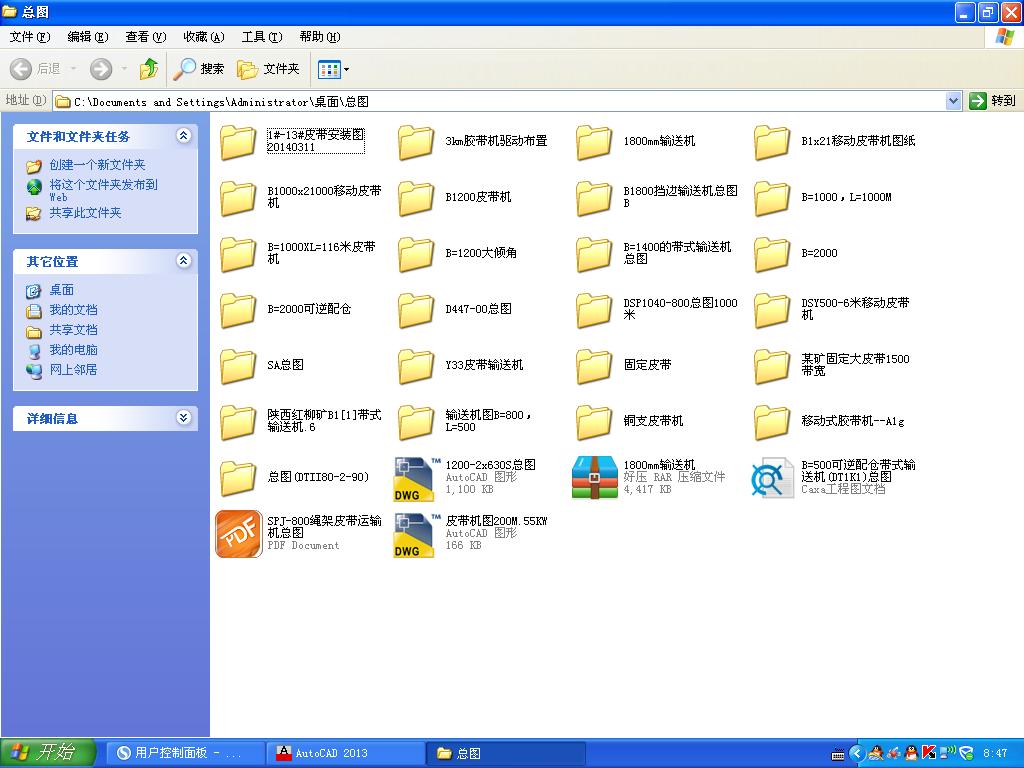Image resolution: width=1024 pixels, height=768 pixels.
Task: Select the 总图(DTII80-2-90) folder icon
Action: pos(238,478)
